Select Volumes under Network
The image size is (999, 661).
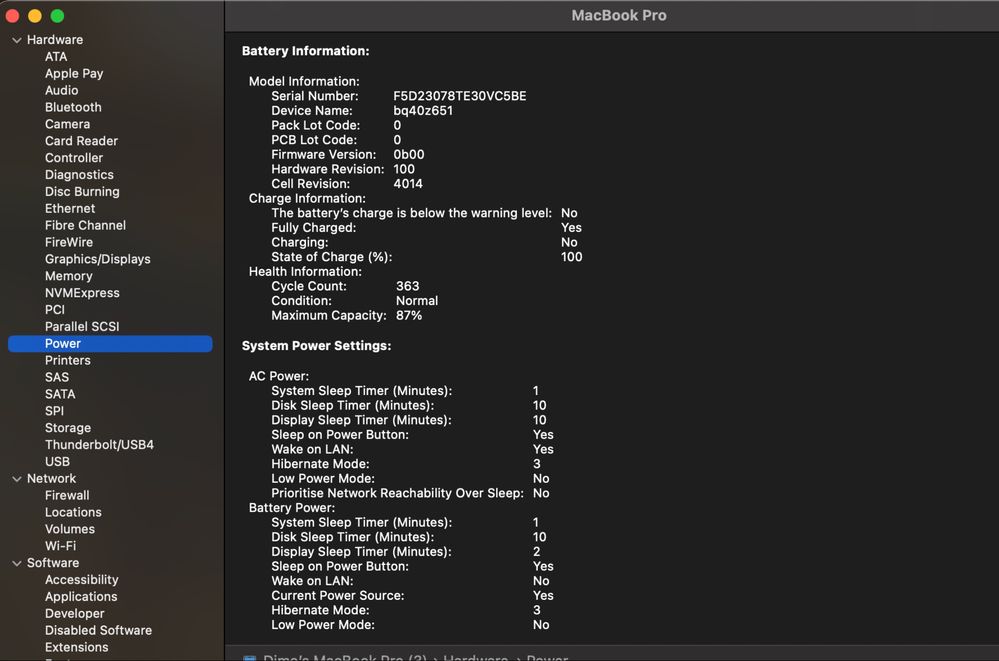70,530
